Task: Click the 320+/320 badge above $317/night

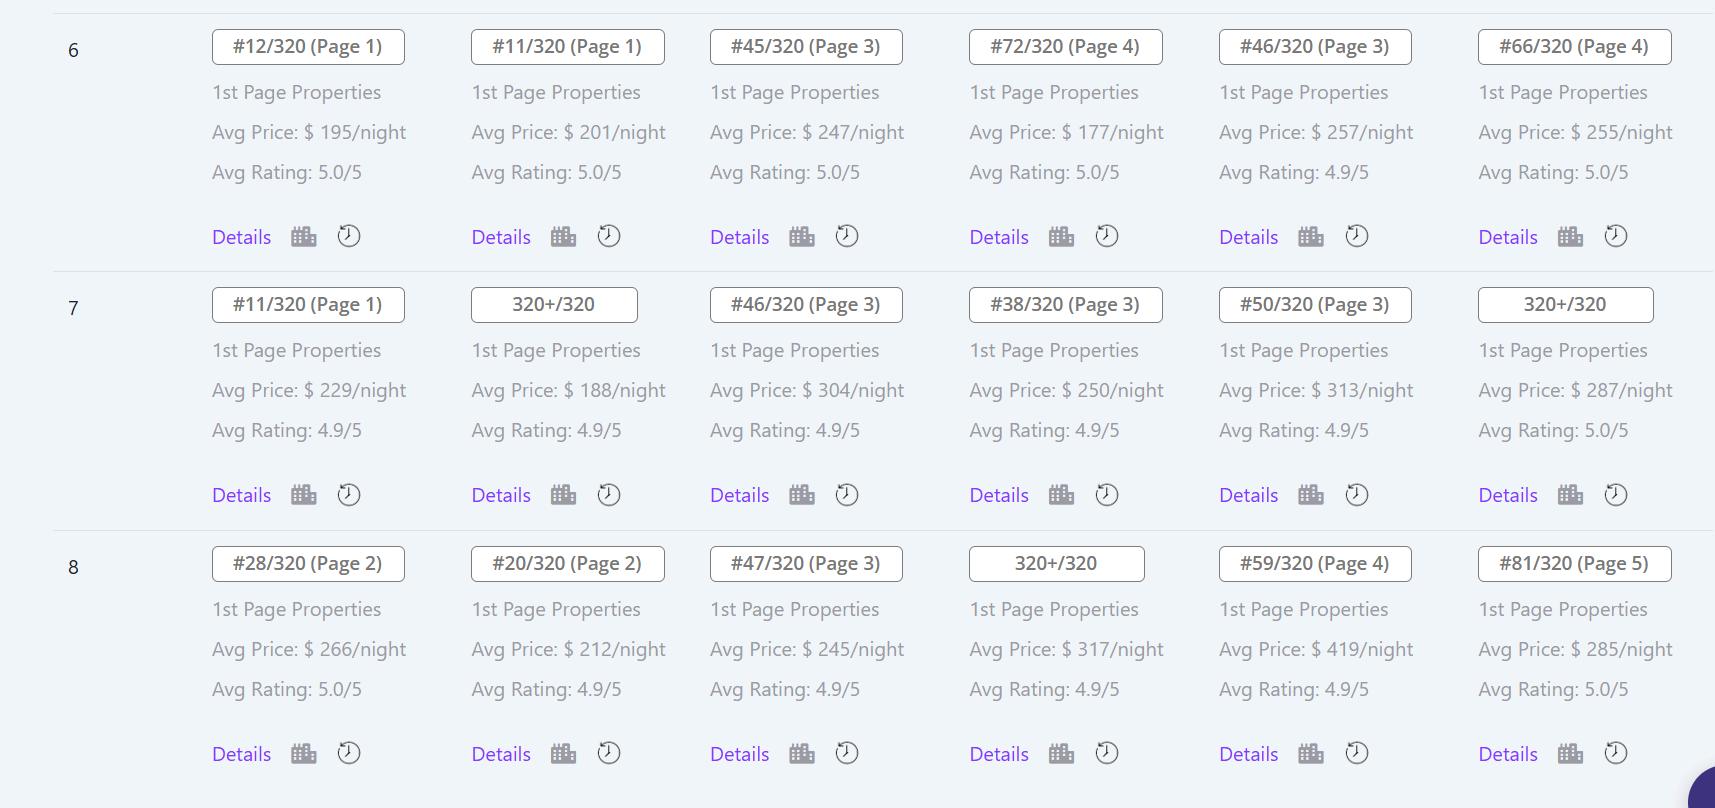Action: click(x=1057, y=564)
